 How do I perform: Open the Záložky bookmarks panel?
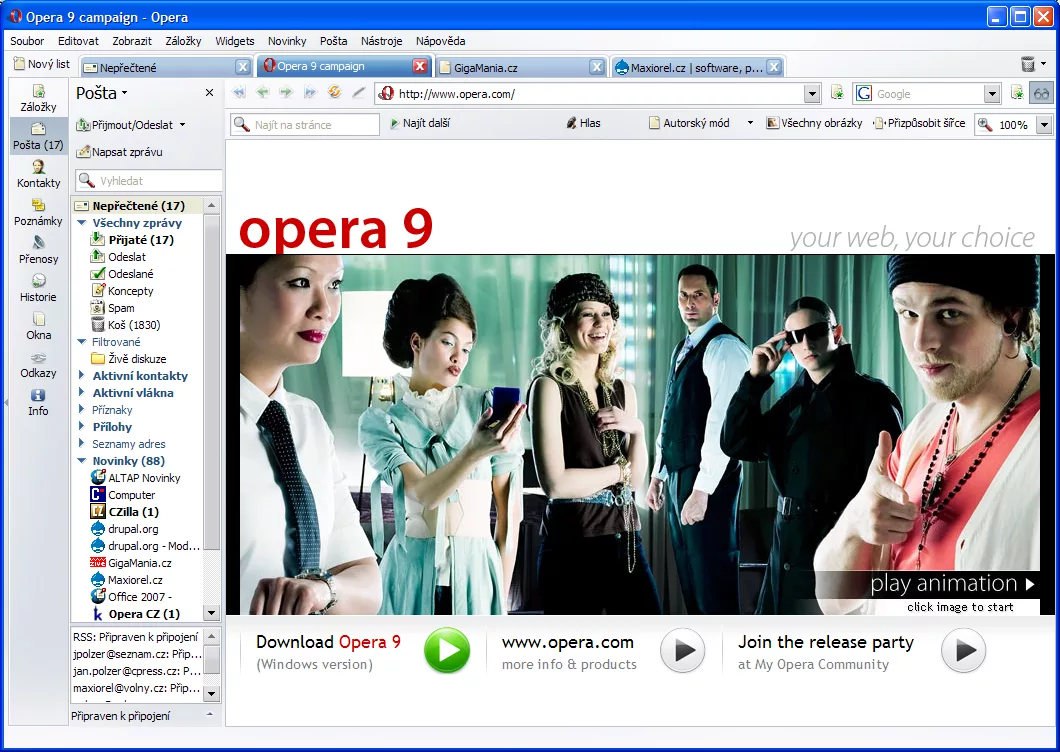point(39,98)
